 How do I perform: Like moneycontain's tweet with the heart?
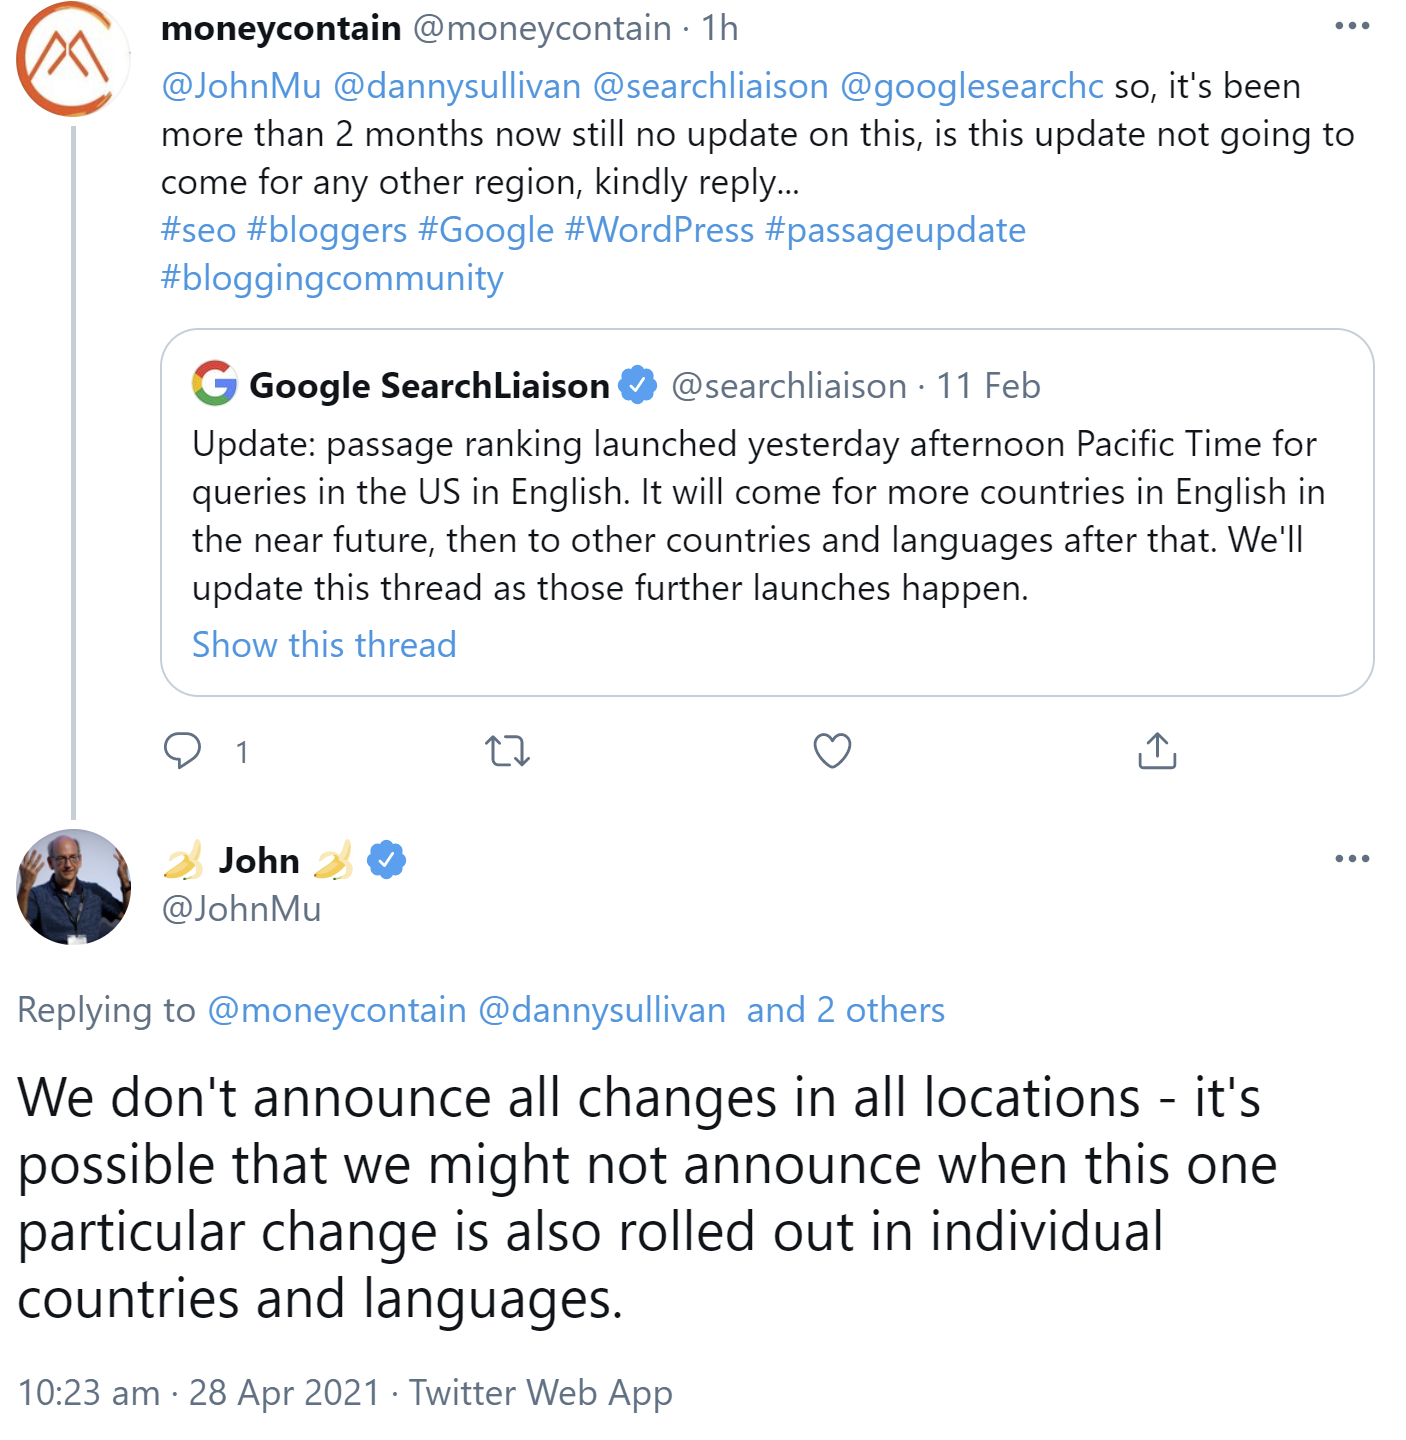coord(832,750)
